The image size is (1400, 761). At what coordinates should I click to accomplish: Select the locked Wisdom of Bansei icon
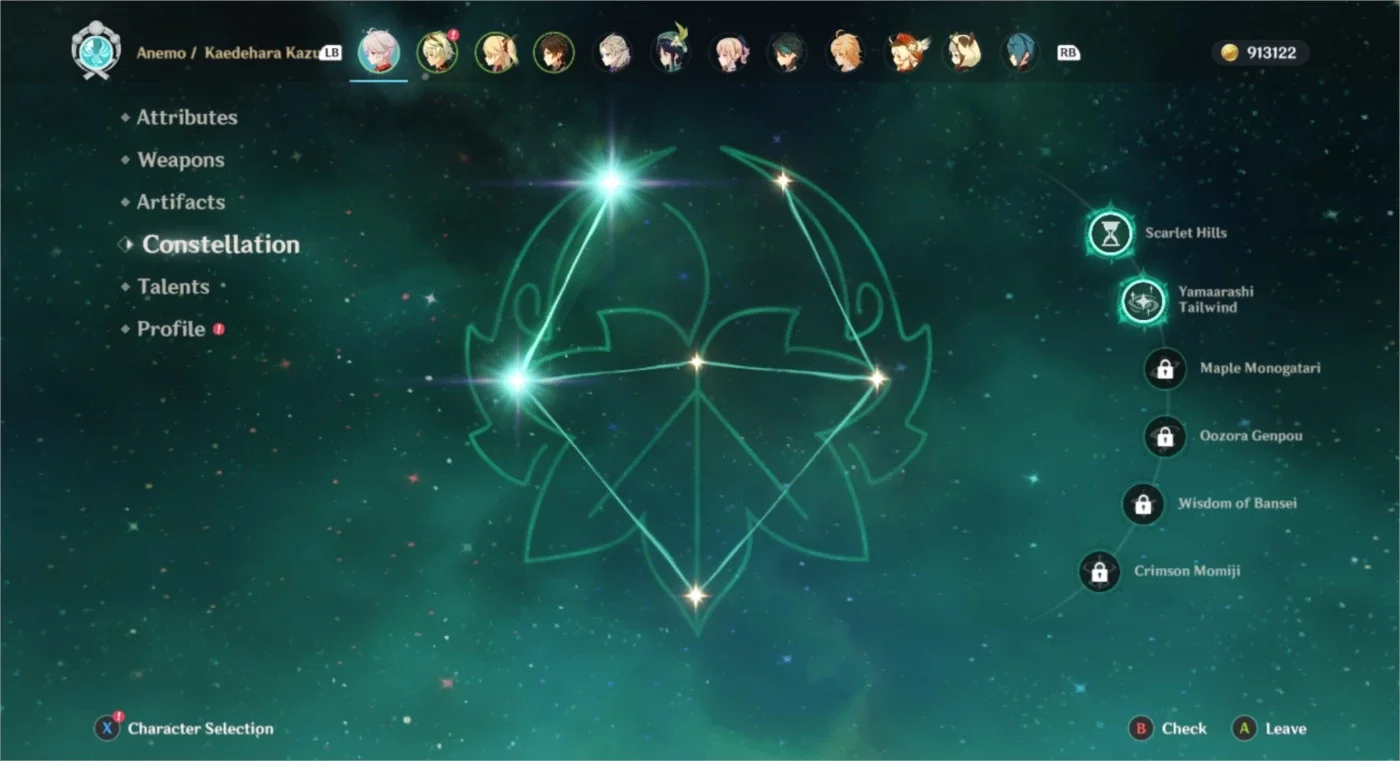[x=1143, y=504]
